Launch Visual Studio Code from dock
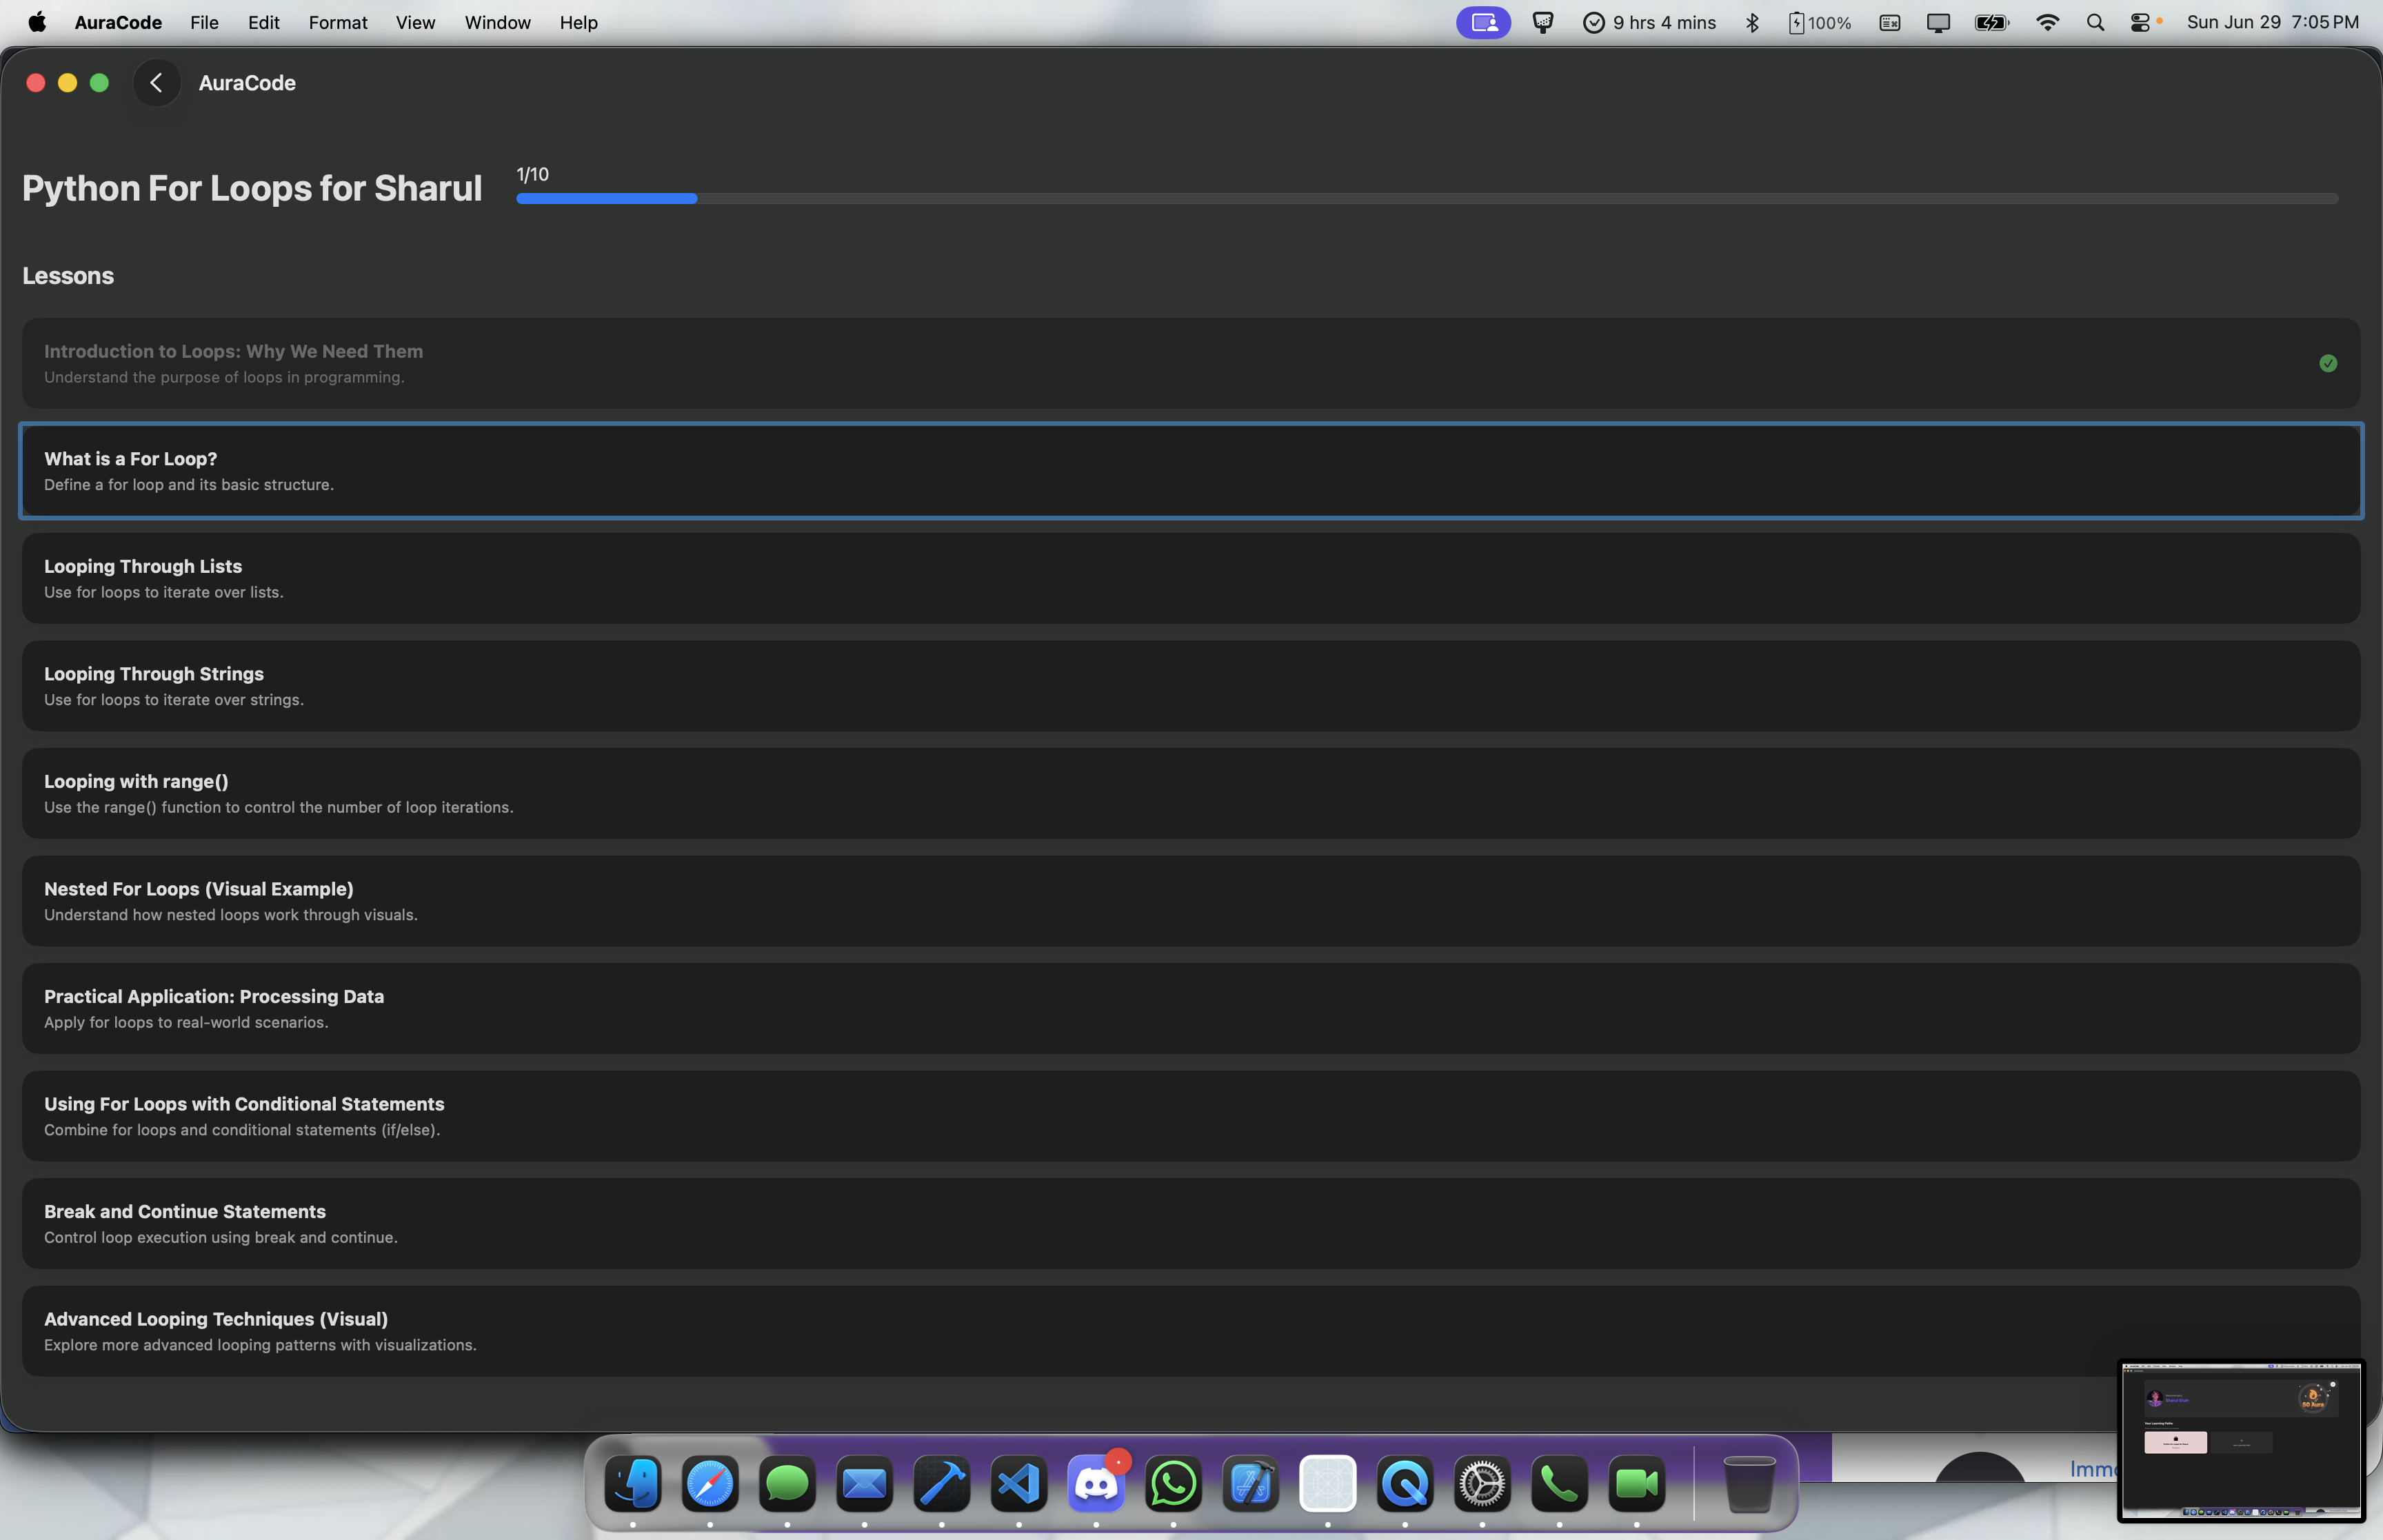This screenshot has width=2383, height=1540. [1018, 1483]
